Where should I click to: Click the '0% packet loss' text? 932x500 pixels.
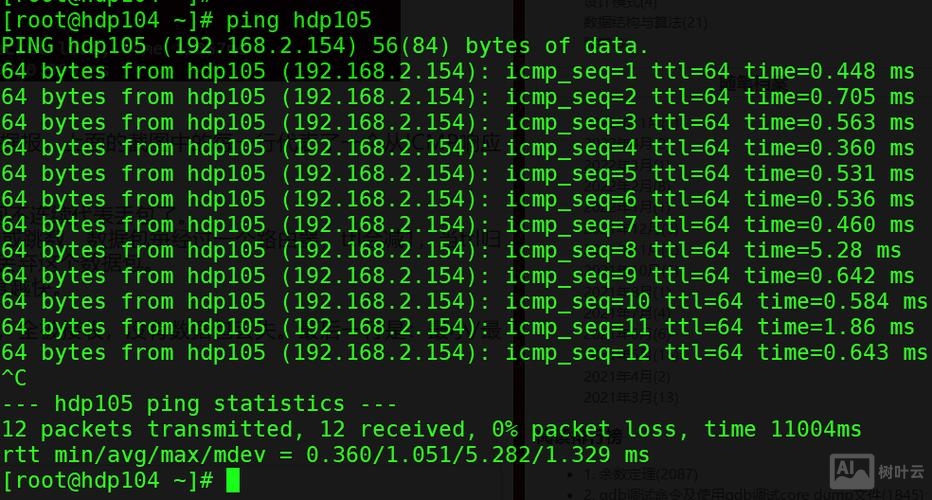(x=583, y=429)
